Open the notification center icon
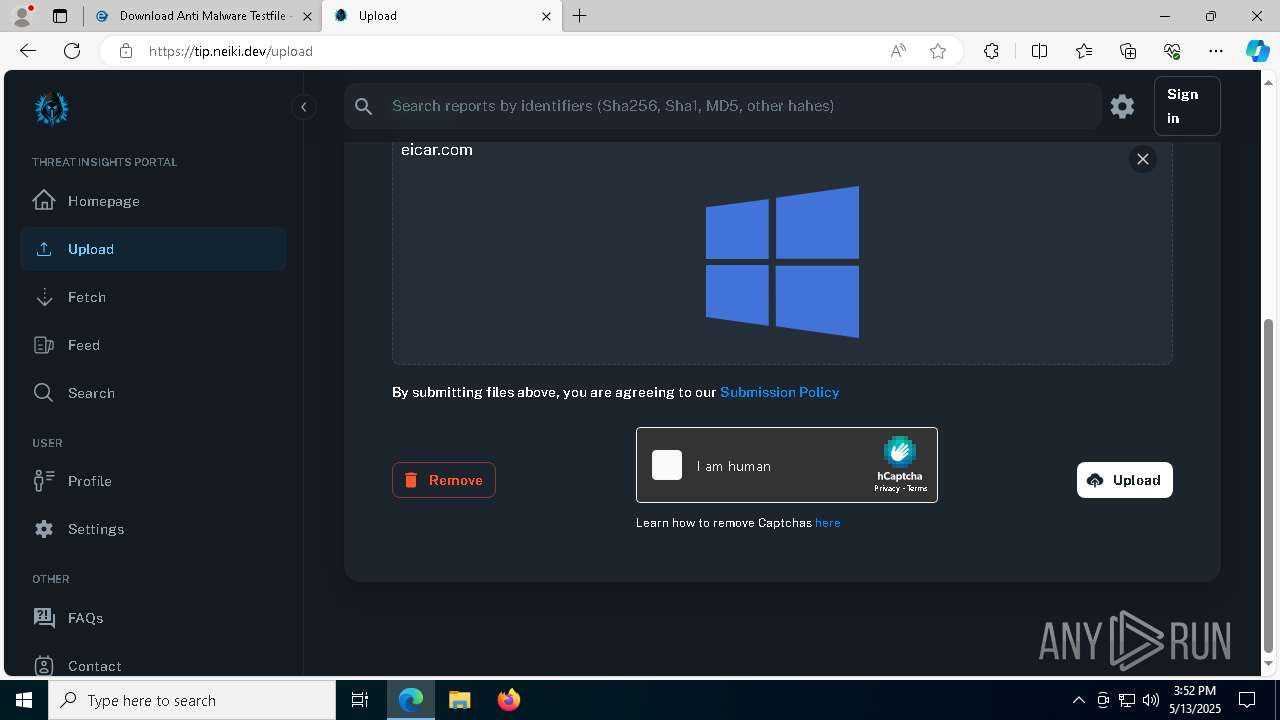Image resolution: width=1280 pixels, height=720 pixels. [x=1247, y=700]
